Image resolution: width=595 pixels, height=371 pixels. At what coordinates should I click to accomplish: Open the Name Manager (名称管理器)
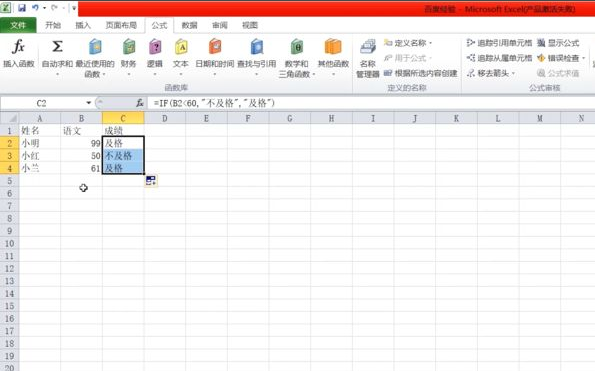(x=368, y=57)
